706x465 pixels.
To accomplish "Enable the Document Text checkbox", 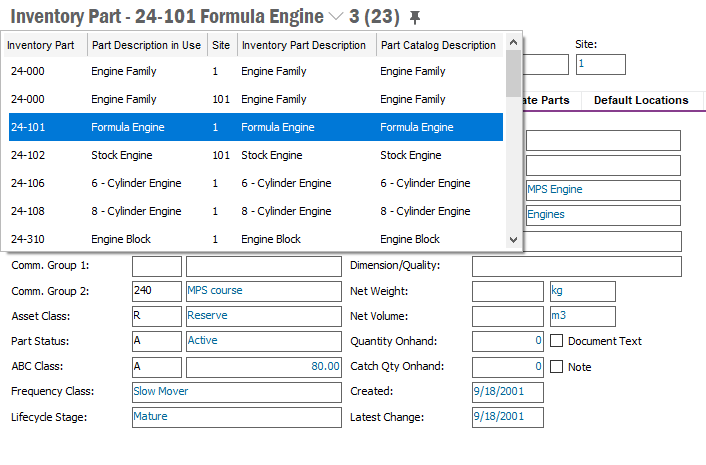I will pos(558,341).
